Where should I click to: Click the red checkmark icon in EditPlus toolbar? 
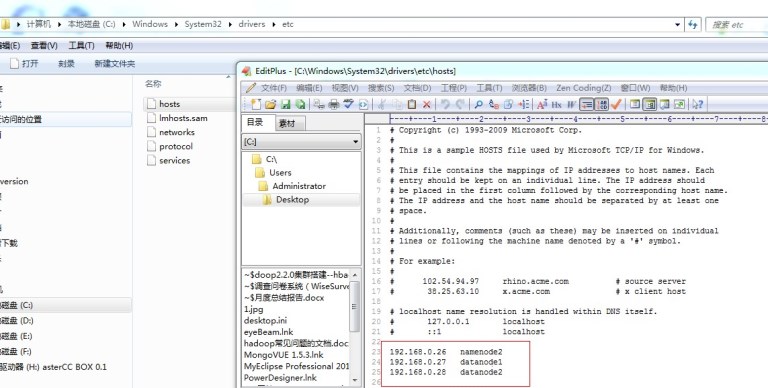coord(617,104)
